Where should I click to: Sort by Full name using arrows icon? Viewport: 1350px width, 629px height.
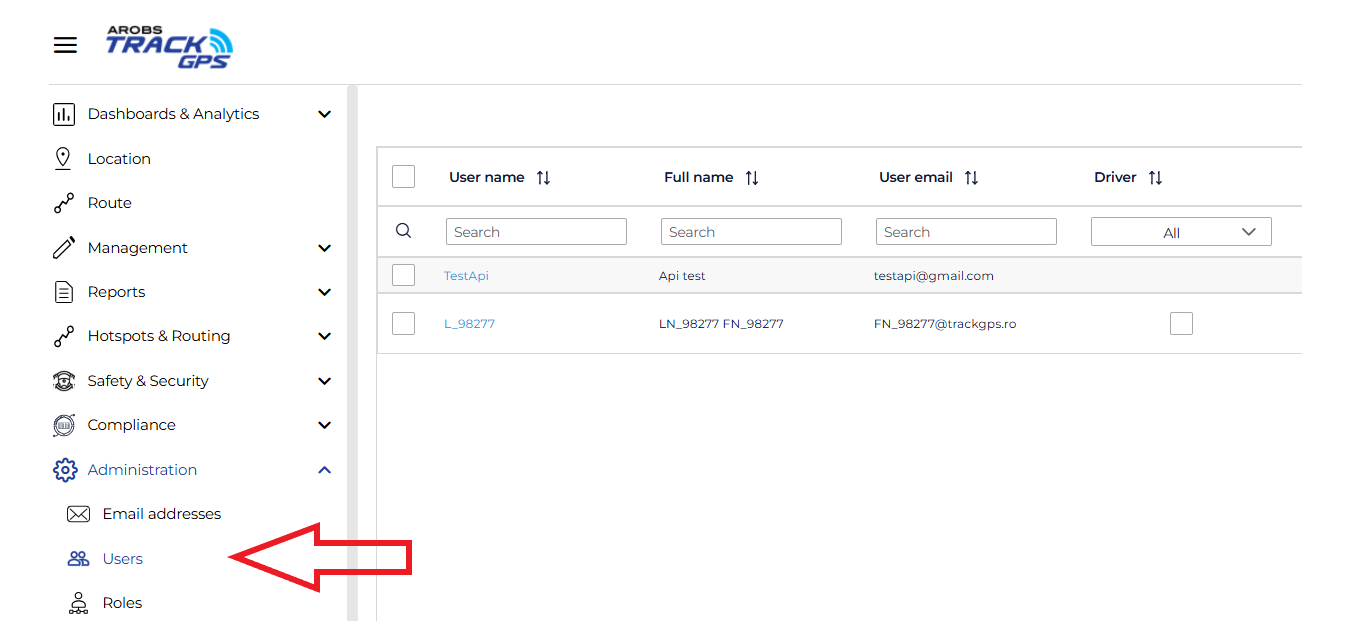click(752, 178)
